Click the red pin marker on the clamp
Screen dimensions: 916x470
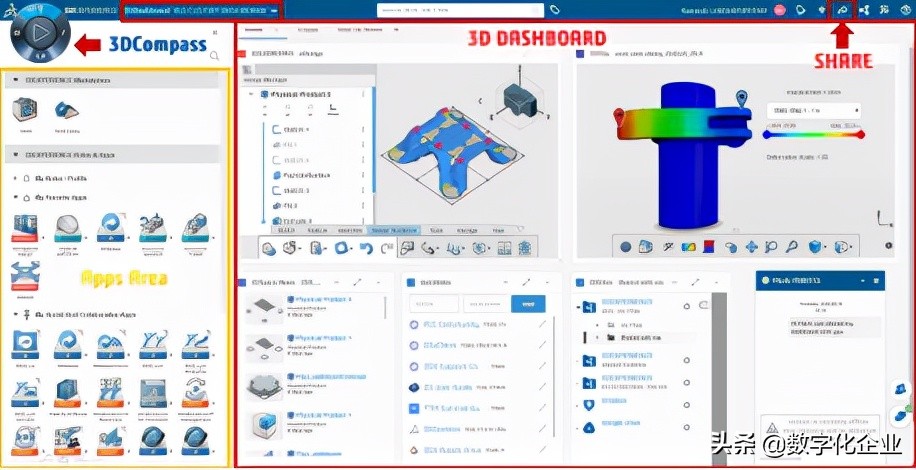point(619,117)
